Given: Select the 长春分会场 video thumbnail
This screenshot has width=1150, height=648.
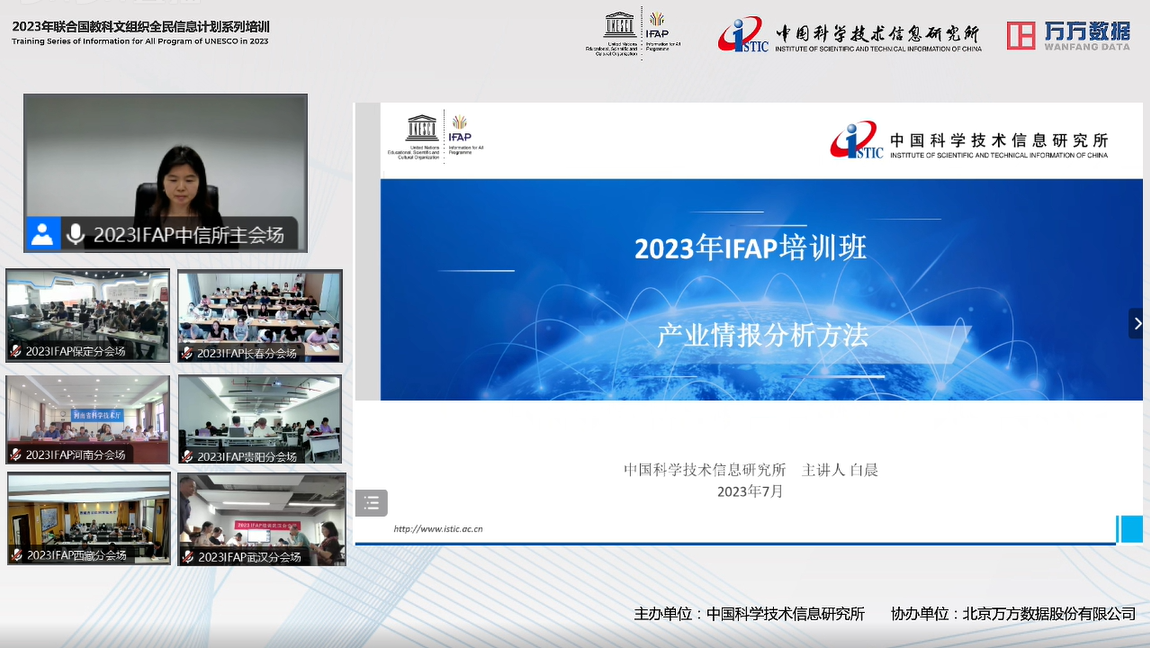Looking at the screenshot, I should pyautogui.click(x=260, y=316).
